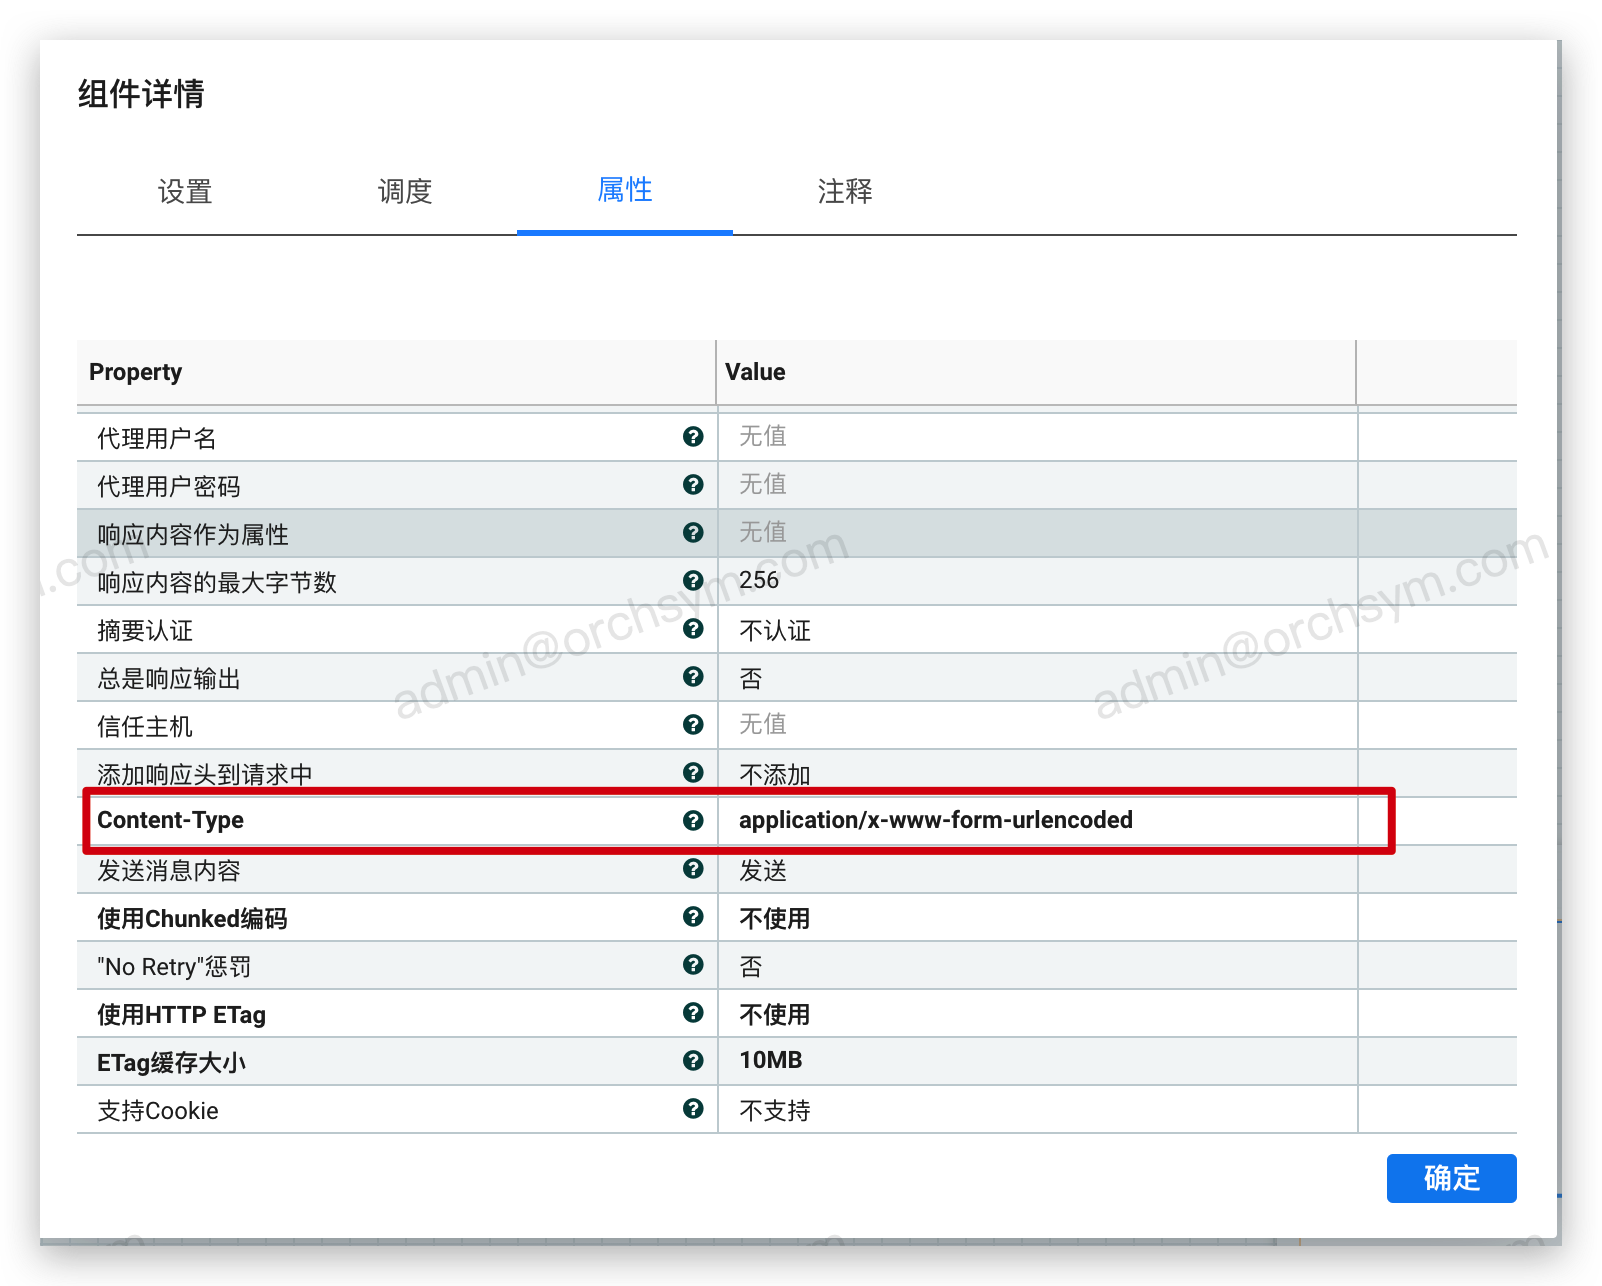Click help icon for 响应内容作为属性
This screenshot has height=1286, width=1602.
tap(693, 532)
